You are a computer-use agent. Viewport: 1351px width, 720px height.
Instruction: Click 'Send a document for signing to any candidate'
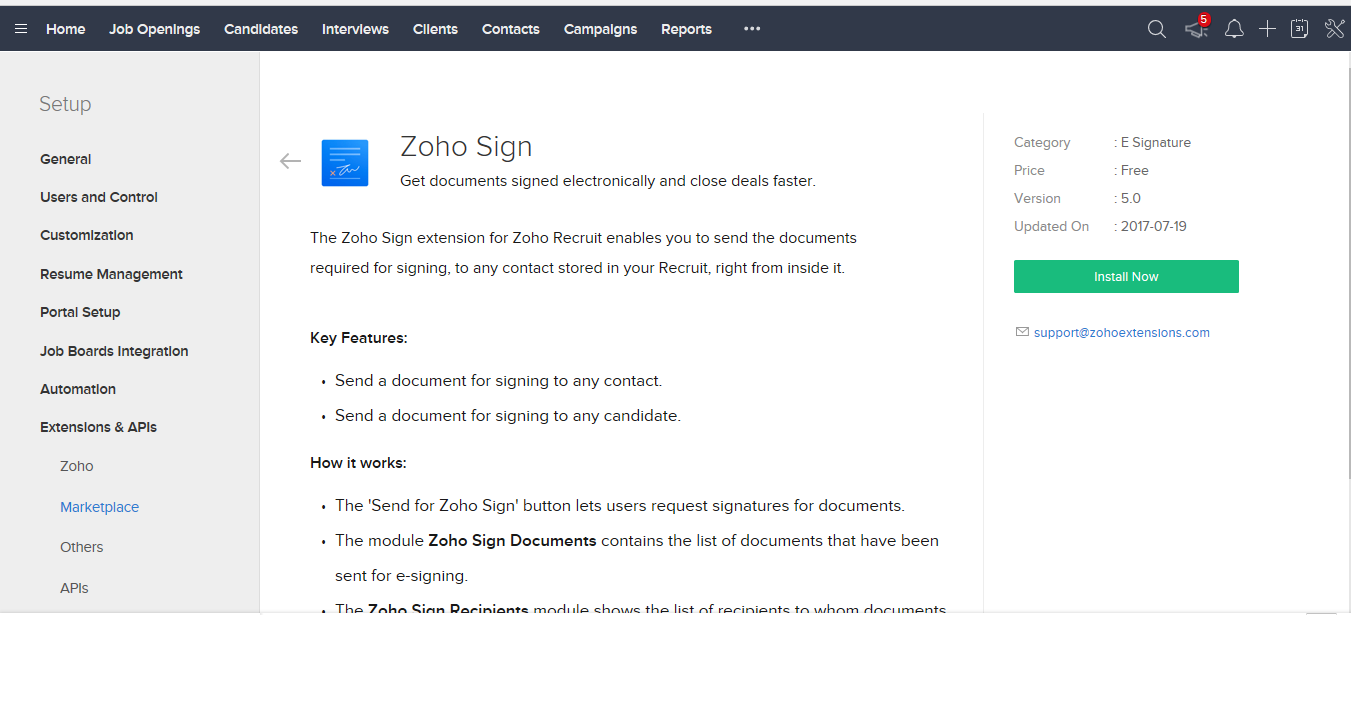pyautogui.click(x=508, y=415)
